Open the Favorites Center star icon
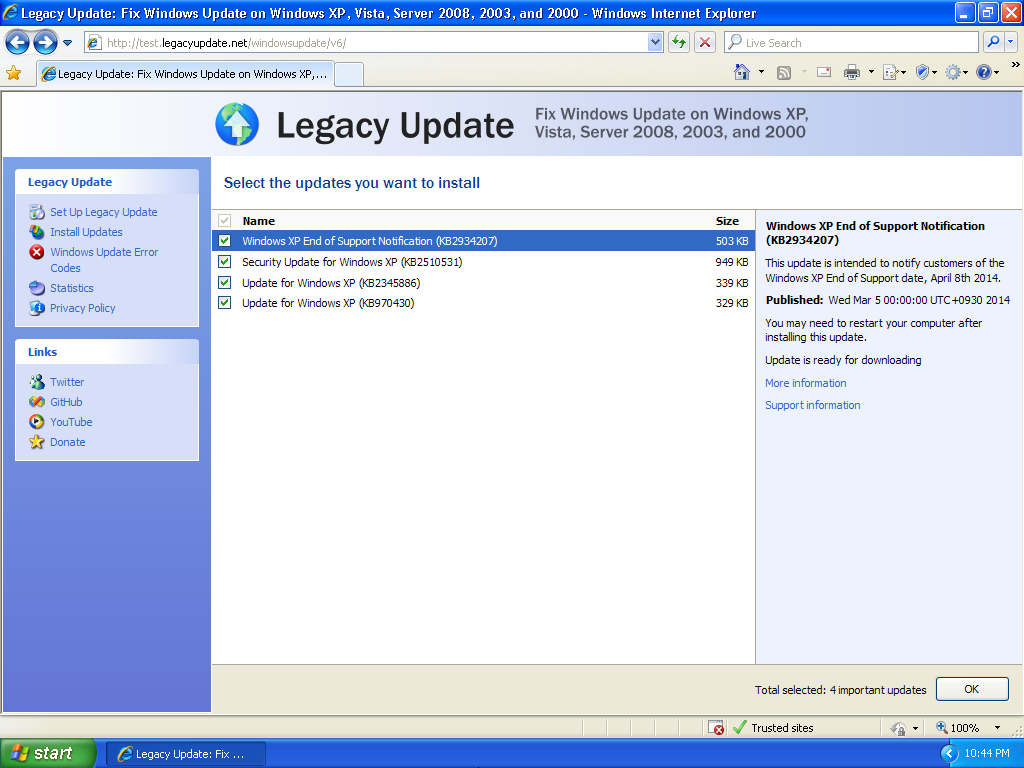 point(14,73)
